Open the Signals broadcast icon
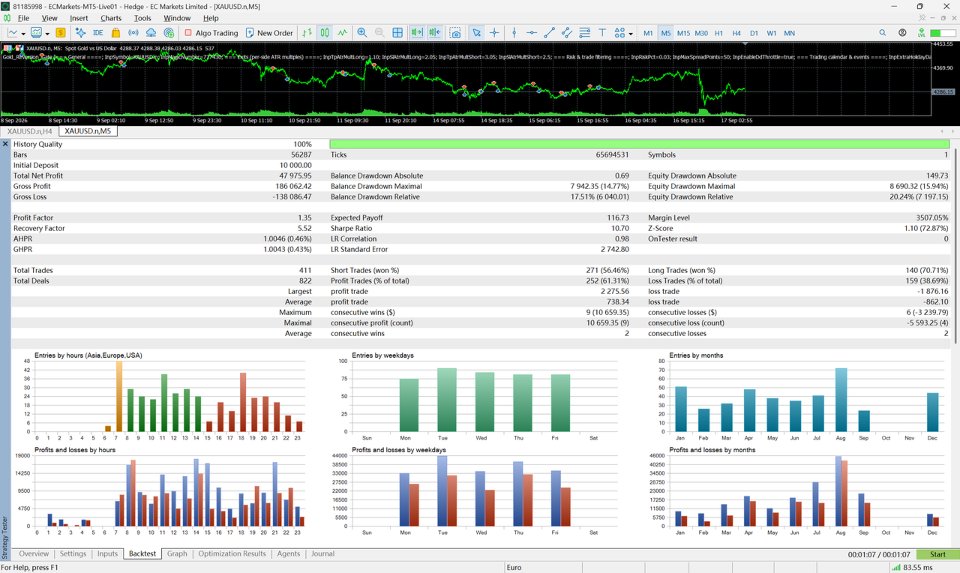This screenshot has height=573, width=960. [133, 32]
